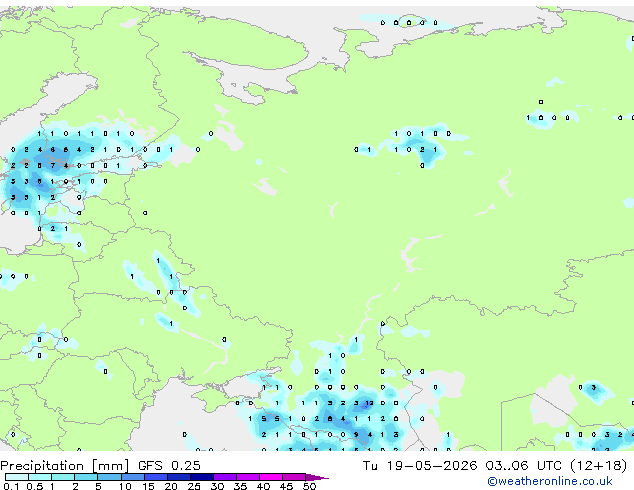Click the "(12+18)" forecast offset text
Screen dimensions: 634x490
point(599,465)
